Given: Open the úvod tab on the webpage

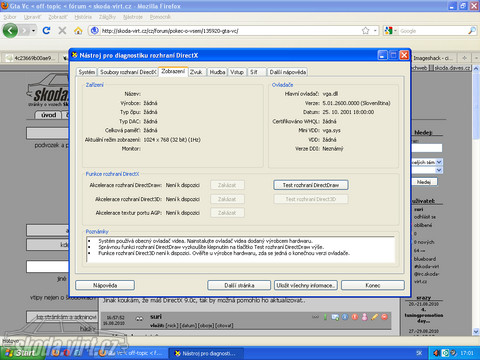Looking at the screenshot, I should coord(48,115).
